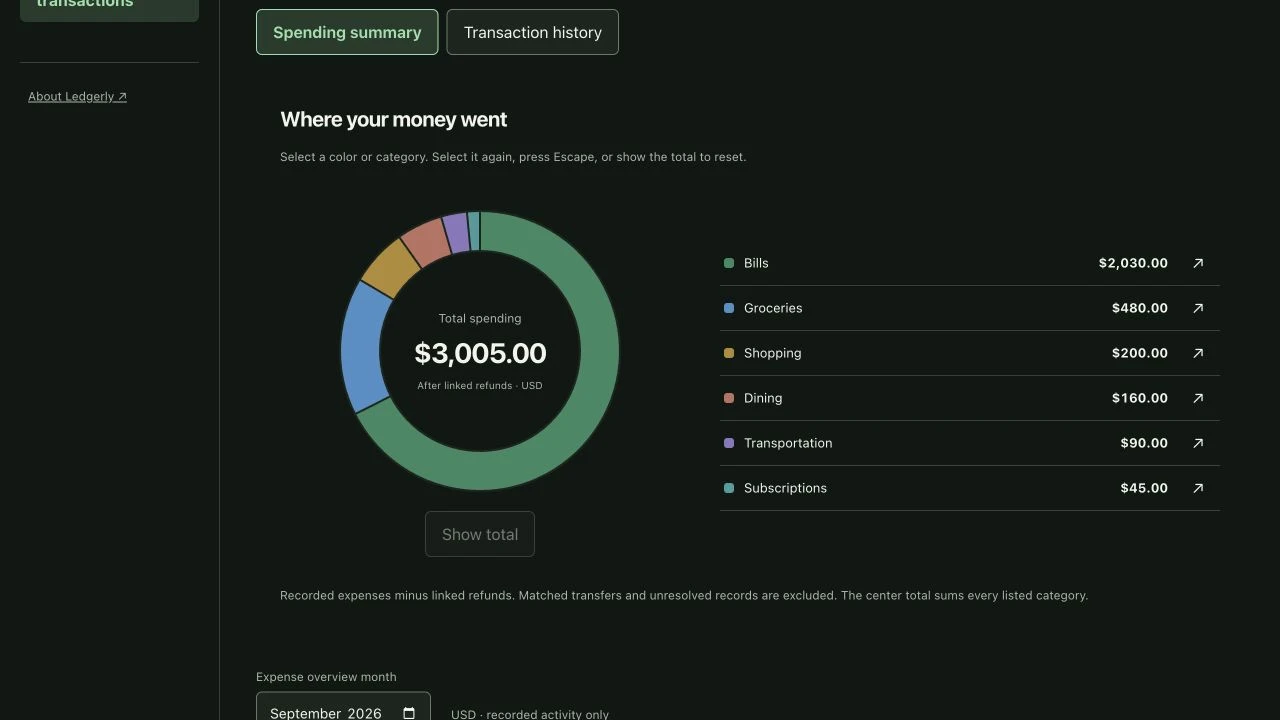Open the calendar picker icon in month field
Image resolution: width=1280 pixels, height=720 pixels.
409,713
